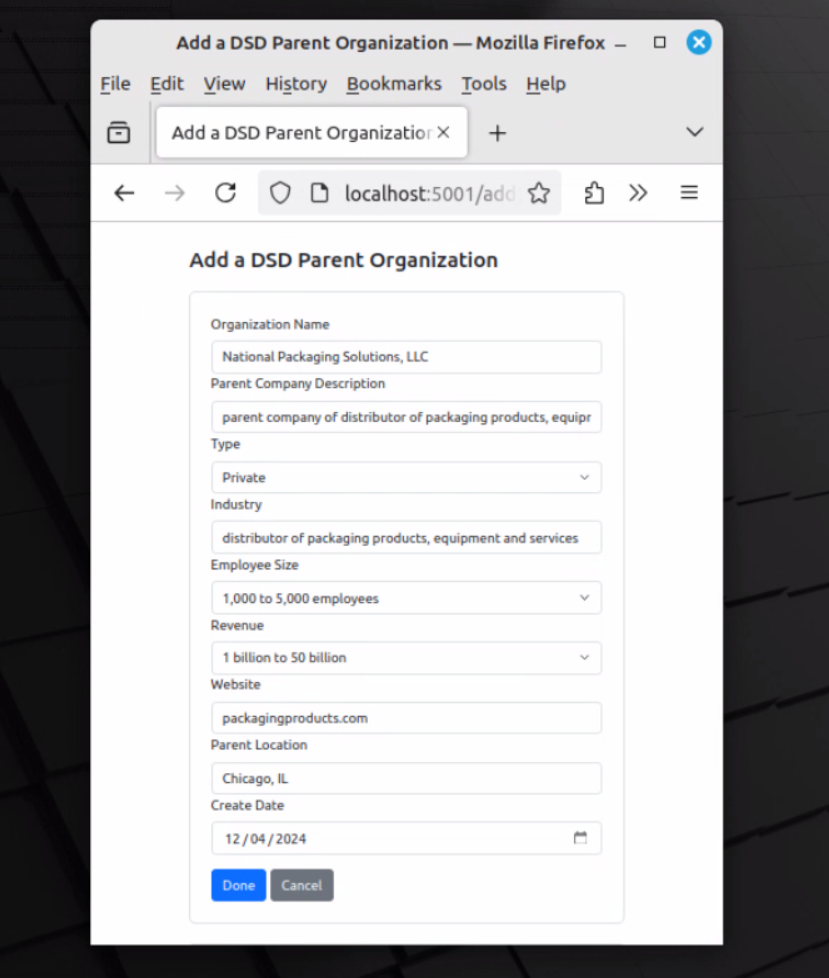Bookmark this page with the star icon
This screenshot has width=829, height=978.
(539, 192)
